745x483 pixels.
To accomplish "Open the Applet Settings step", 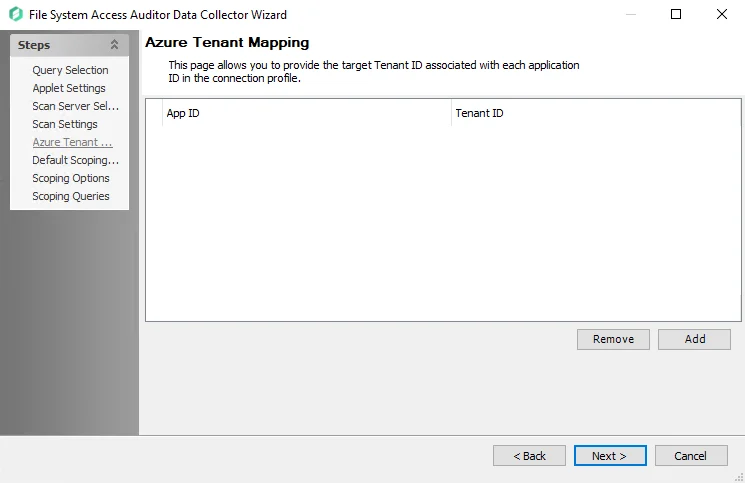I will point(69,88).
